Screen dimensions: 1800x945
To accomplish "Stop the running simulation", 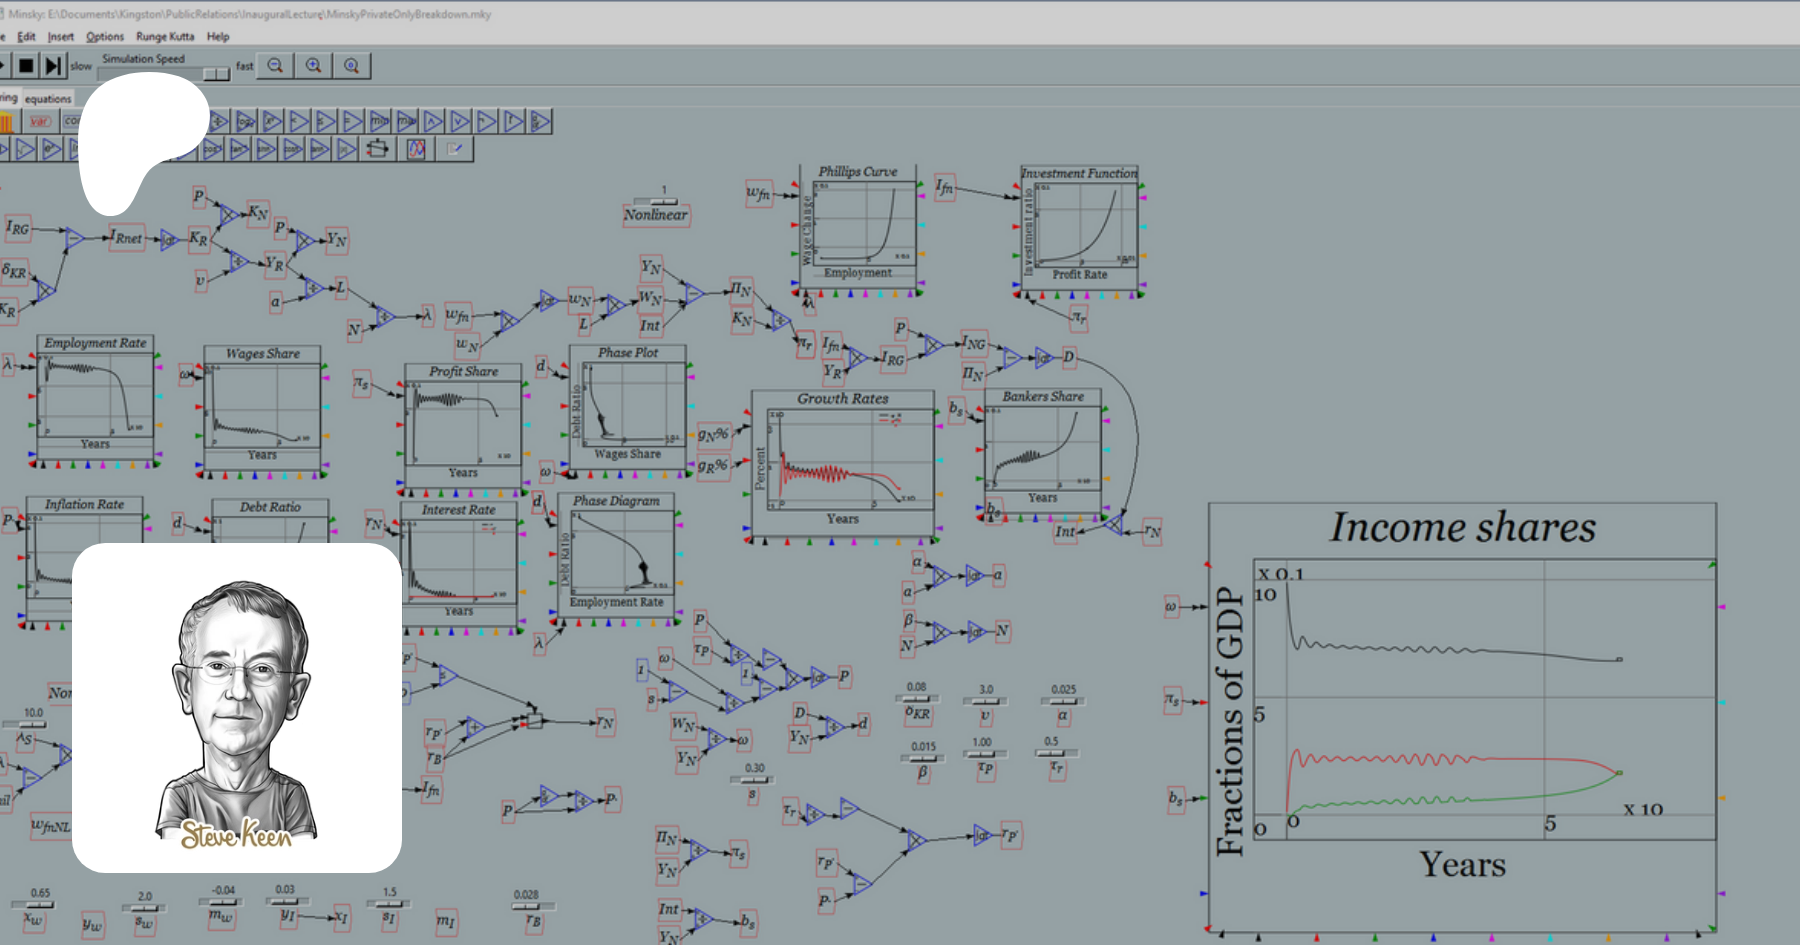I will pyautogui.click(x=26, y=66).
